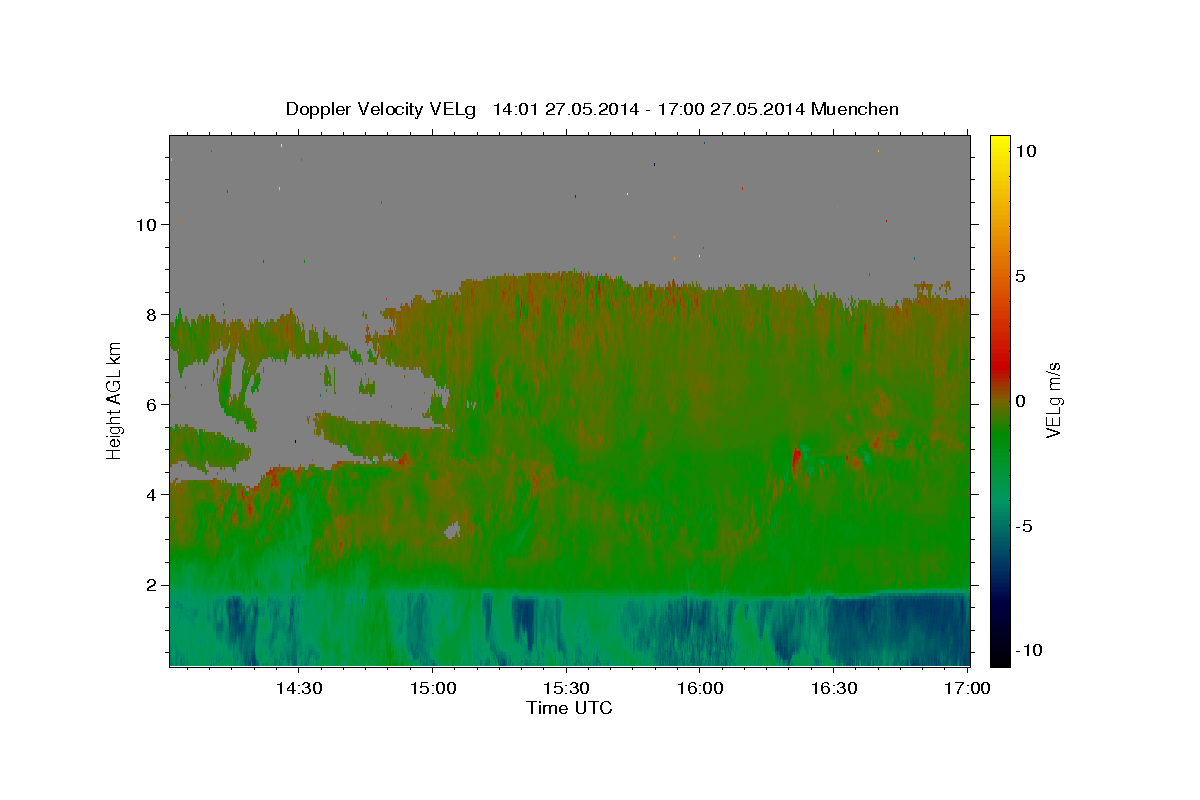The height and width of the screenshot is (800, 1200).
Task: Click the 15:30 time axis label
Action: coord(566,688)
